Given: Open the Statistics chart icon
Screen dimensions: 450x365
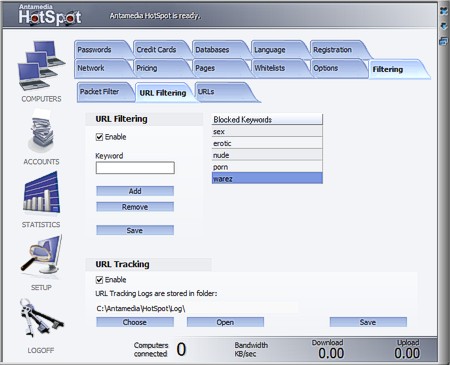Looking at the screenshot, I should [x=42, y=192].
